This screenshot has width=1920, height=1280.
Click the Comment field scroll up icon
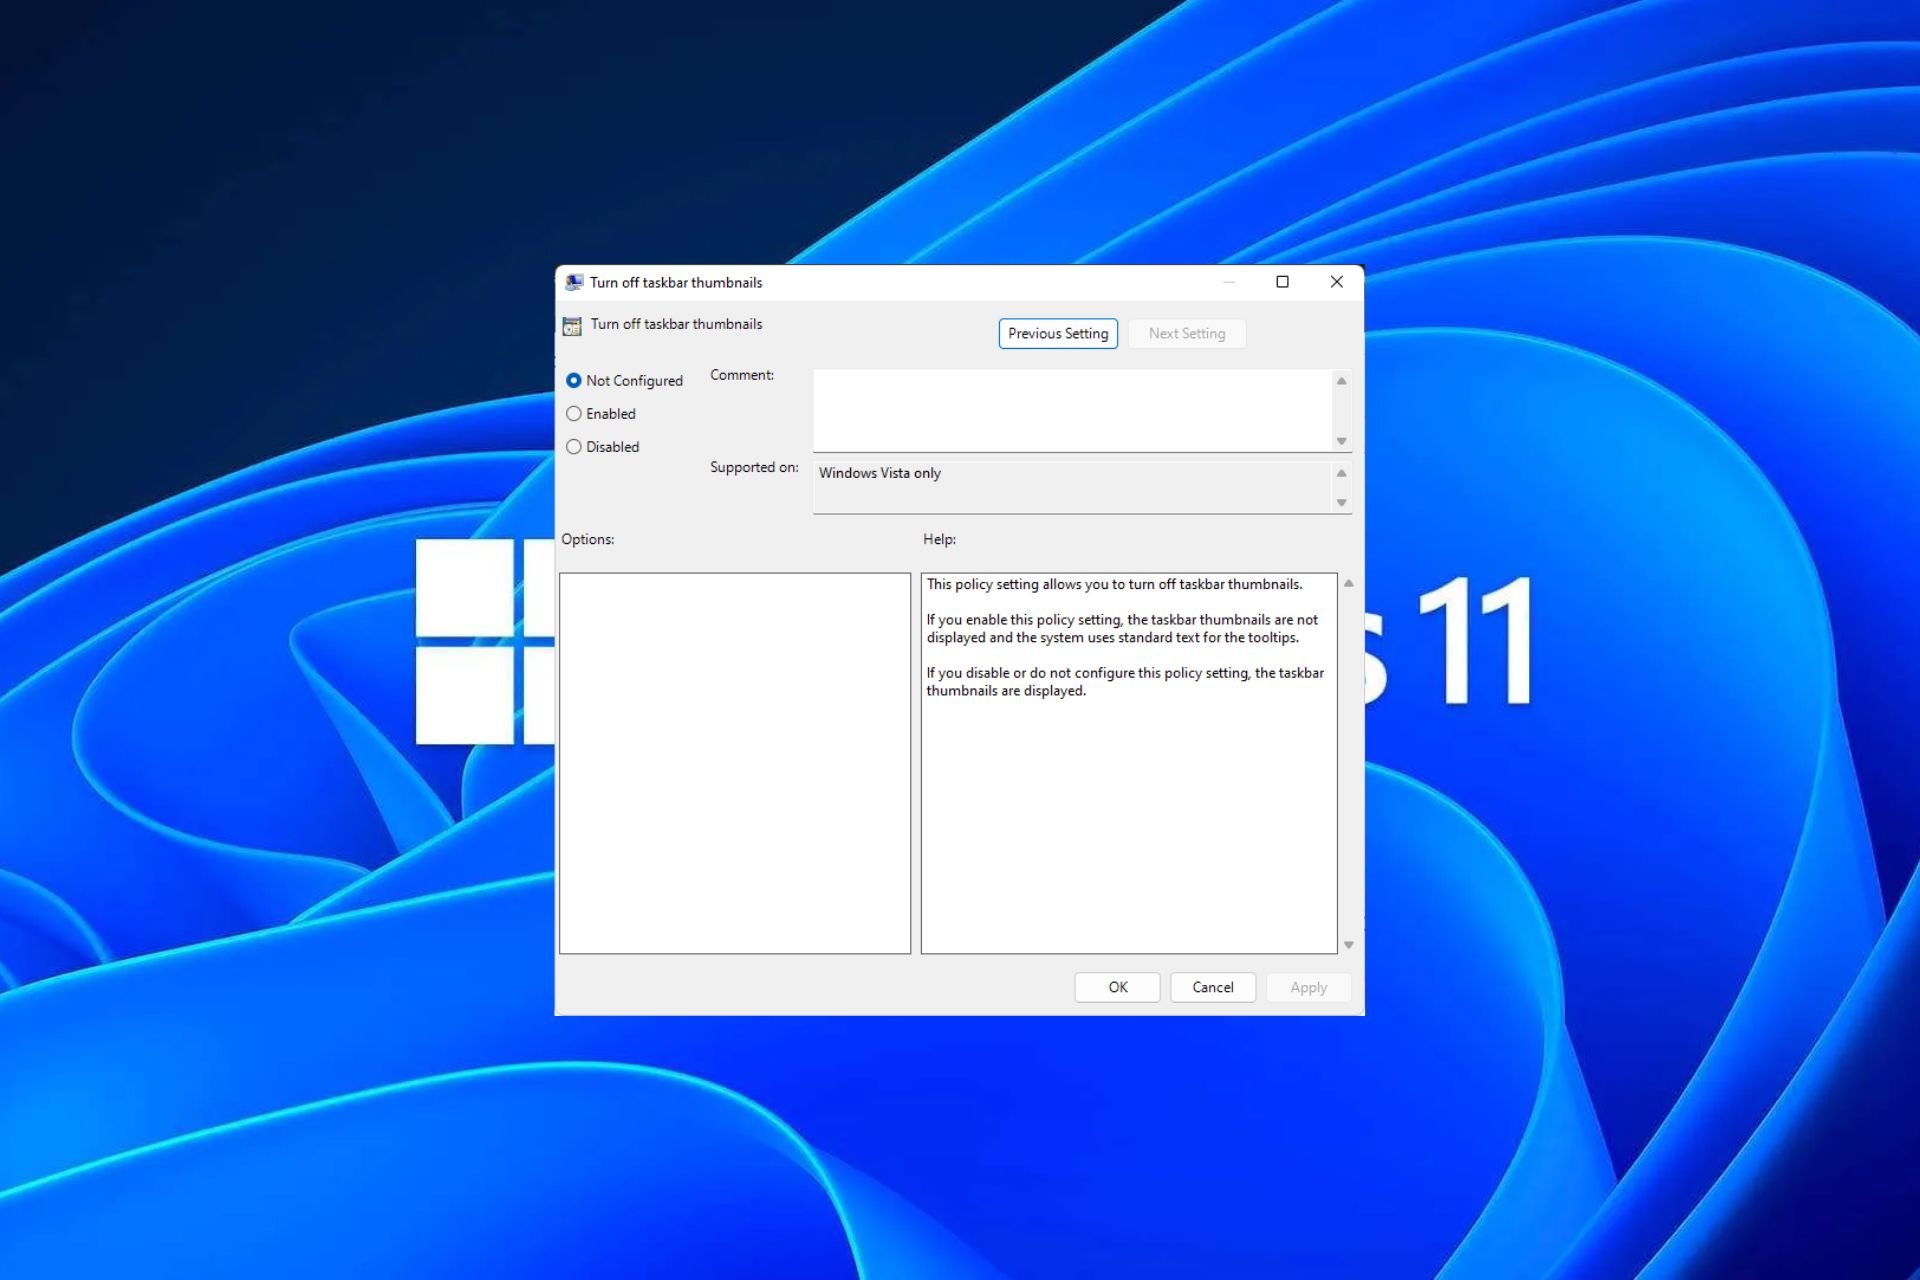point(1341,381)
